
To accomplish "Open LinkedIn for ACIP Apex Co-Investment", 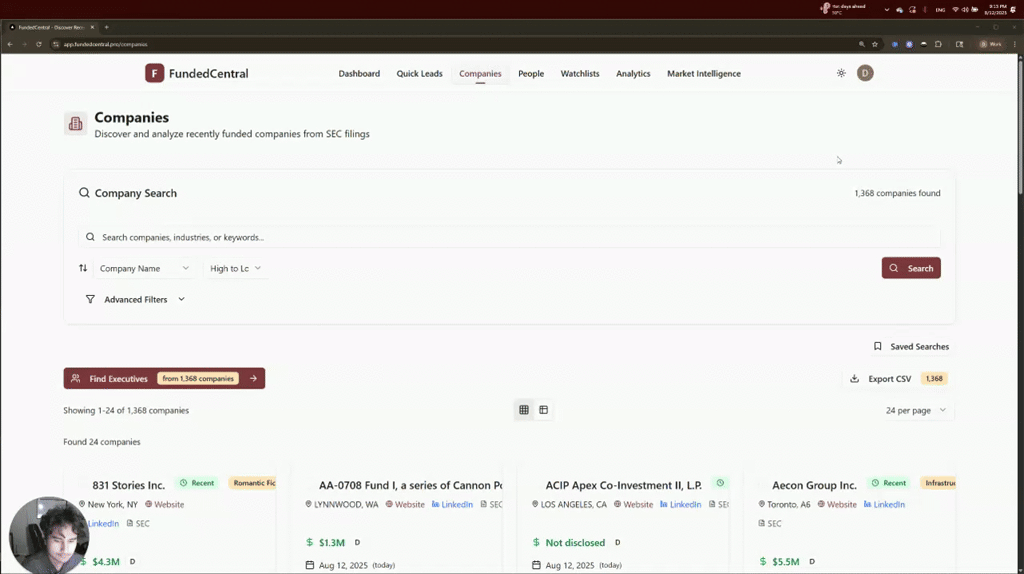I will pos(680,504).
